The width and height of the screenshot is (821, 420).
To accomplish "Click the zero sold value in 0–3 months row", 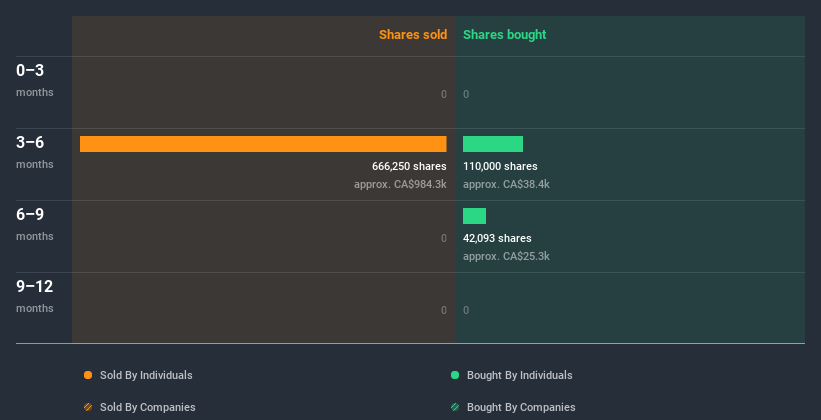I will (443, 94).
